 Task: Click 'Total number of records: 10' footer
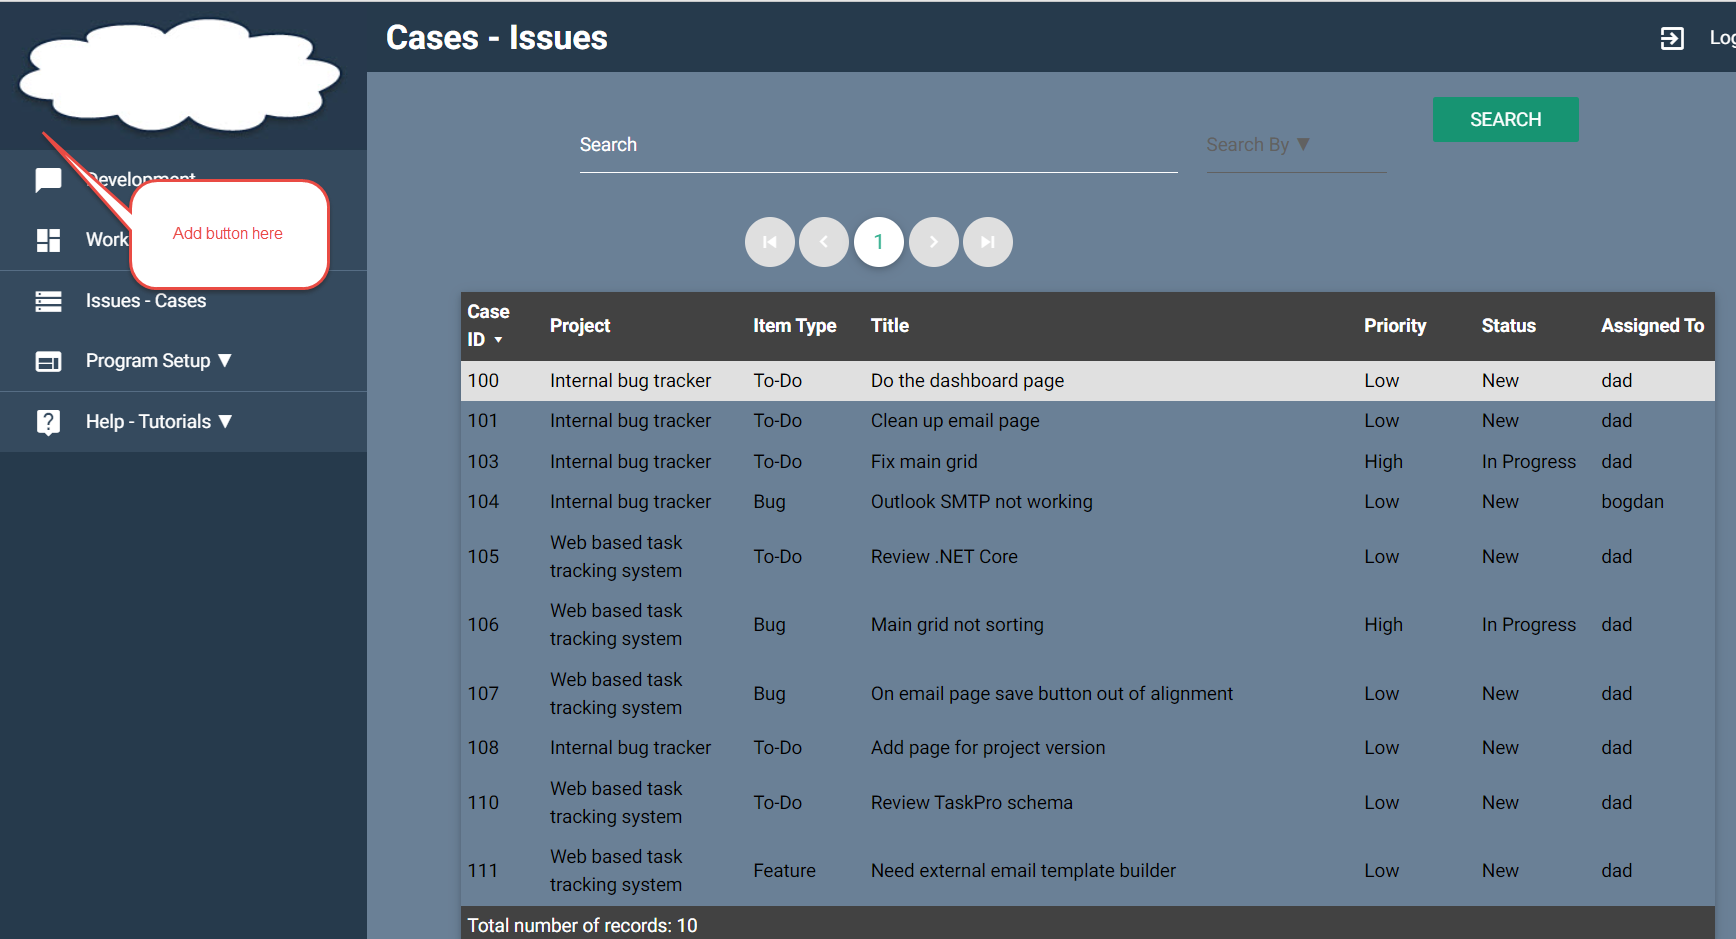[582, 925]
